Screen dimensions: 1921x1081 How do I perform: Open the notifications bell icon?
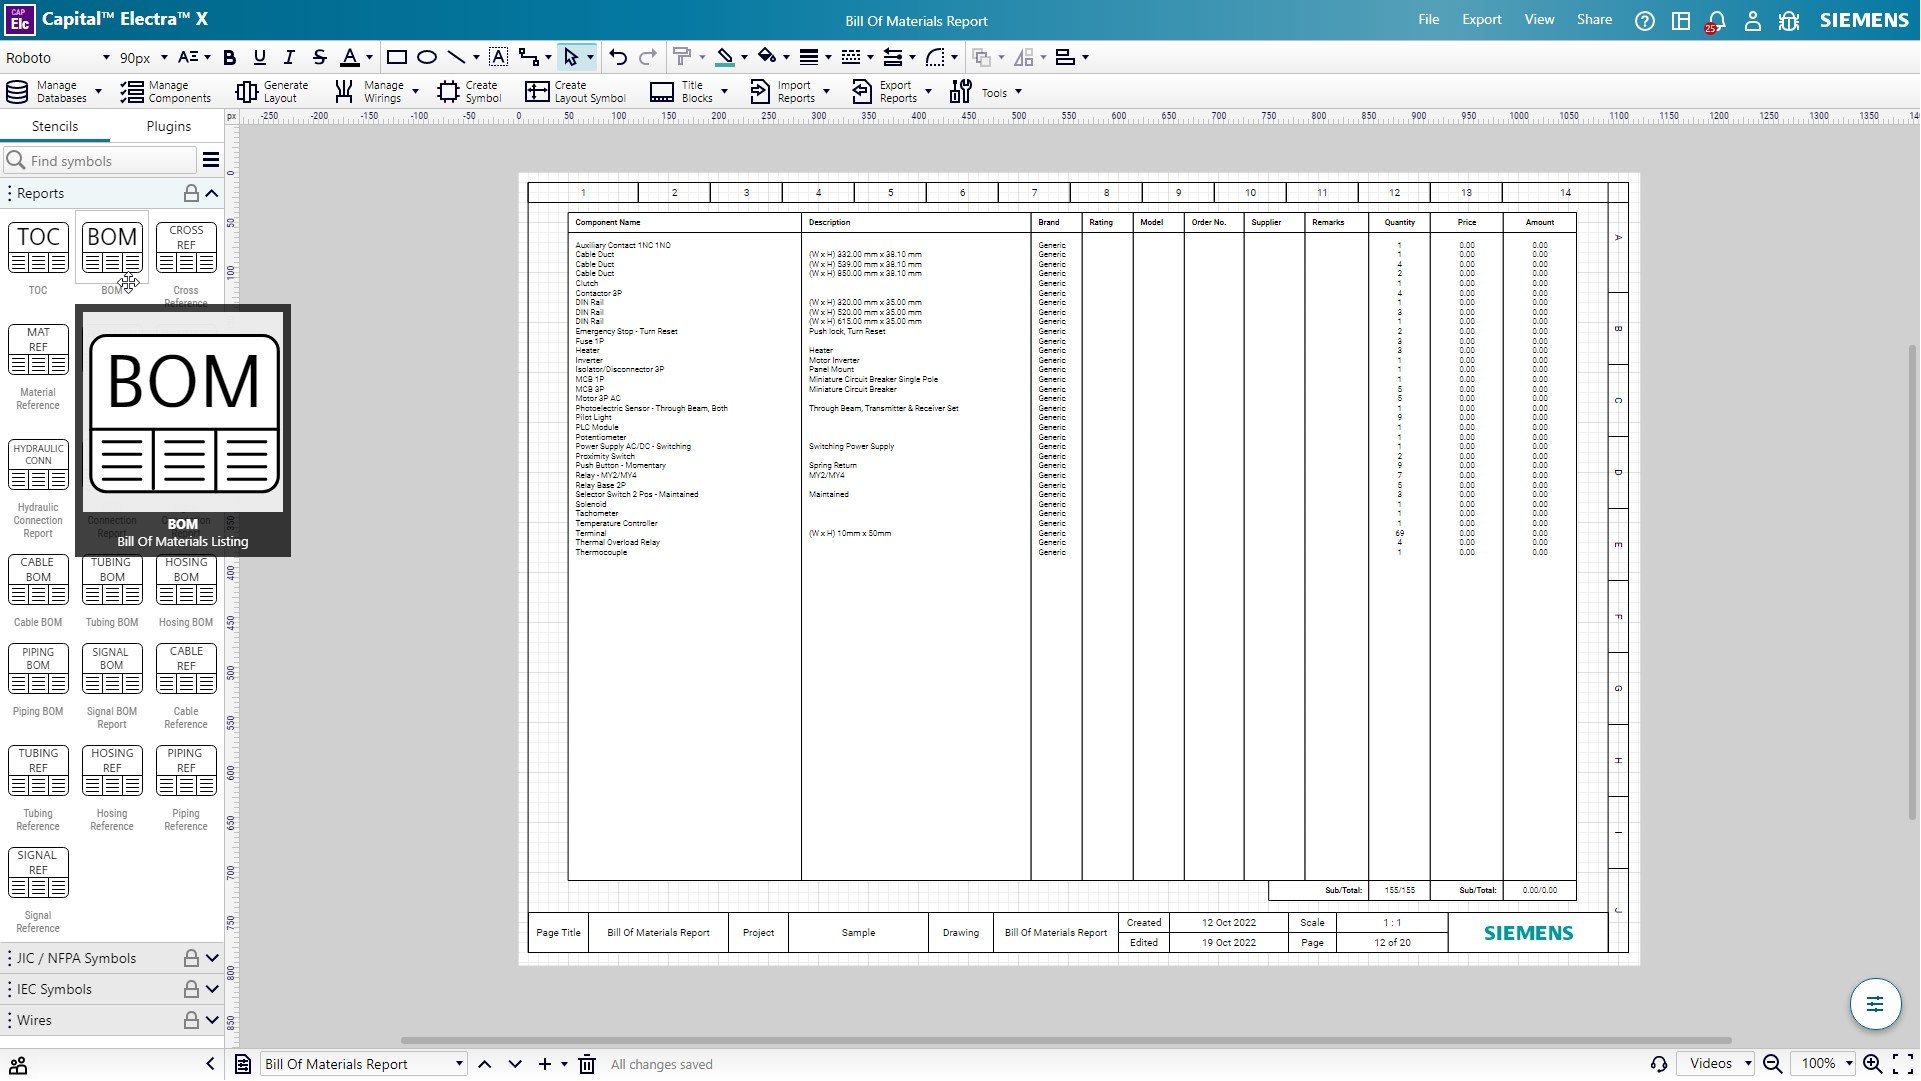(1717, 21)
